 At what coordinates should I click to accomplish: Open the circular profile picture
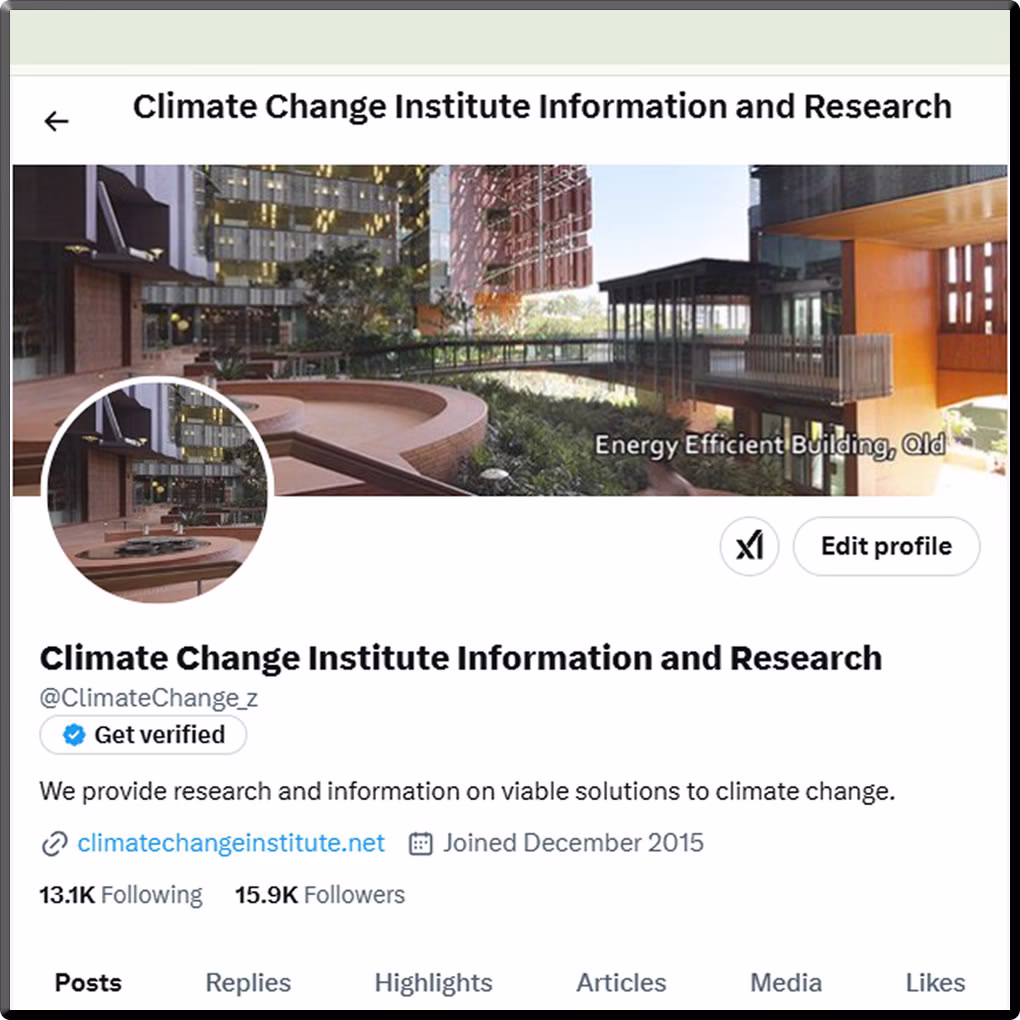(157, 489)
